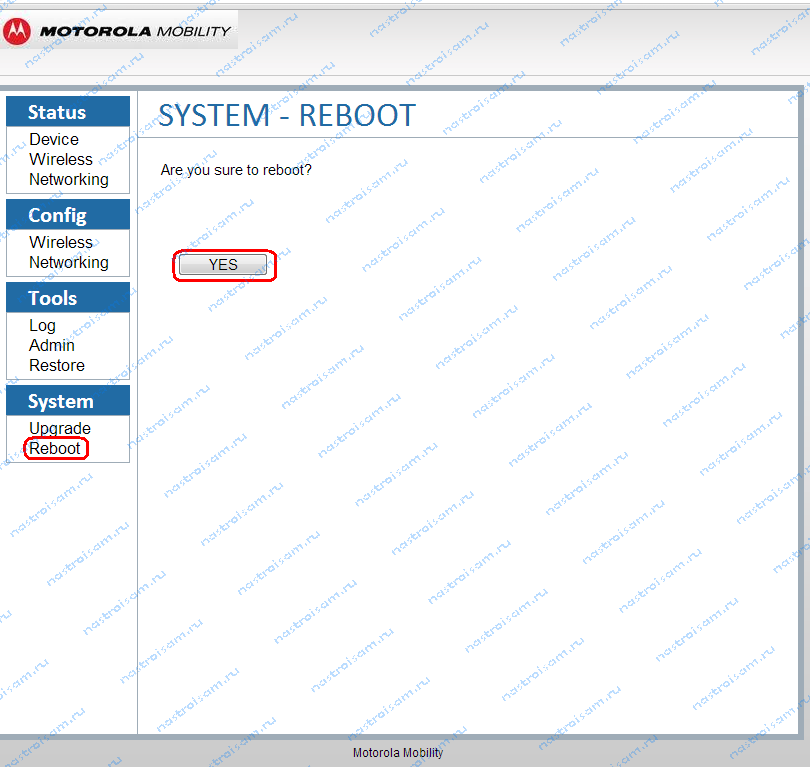Open the Config section header
Screen dimensions: 810x767
point(57,215)
